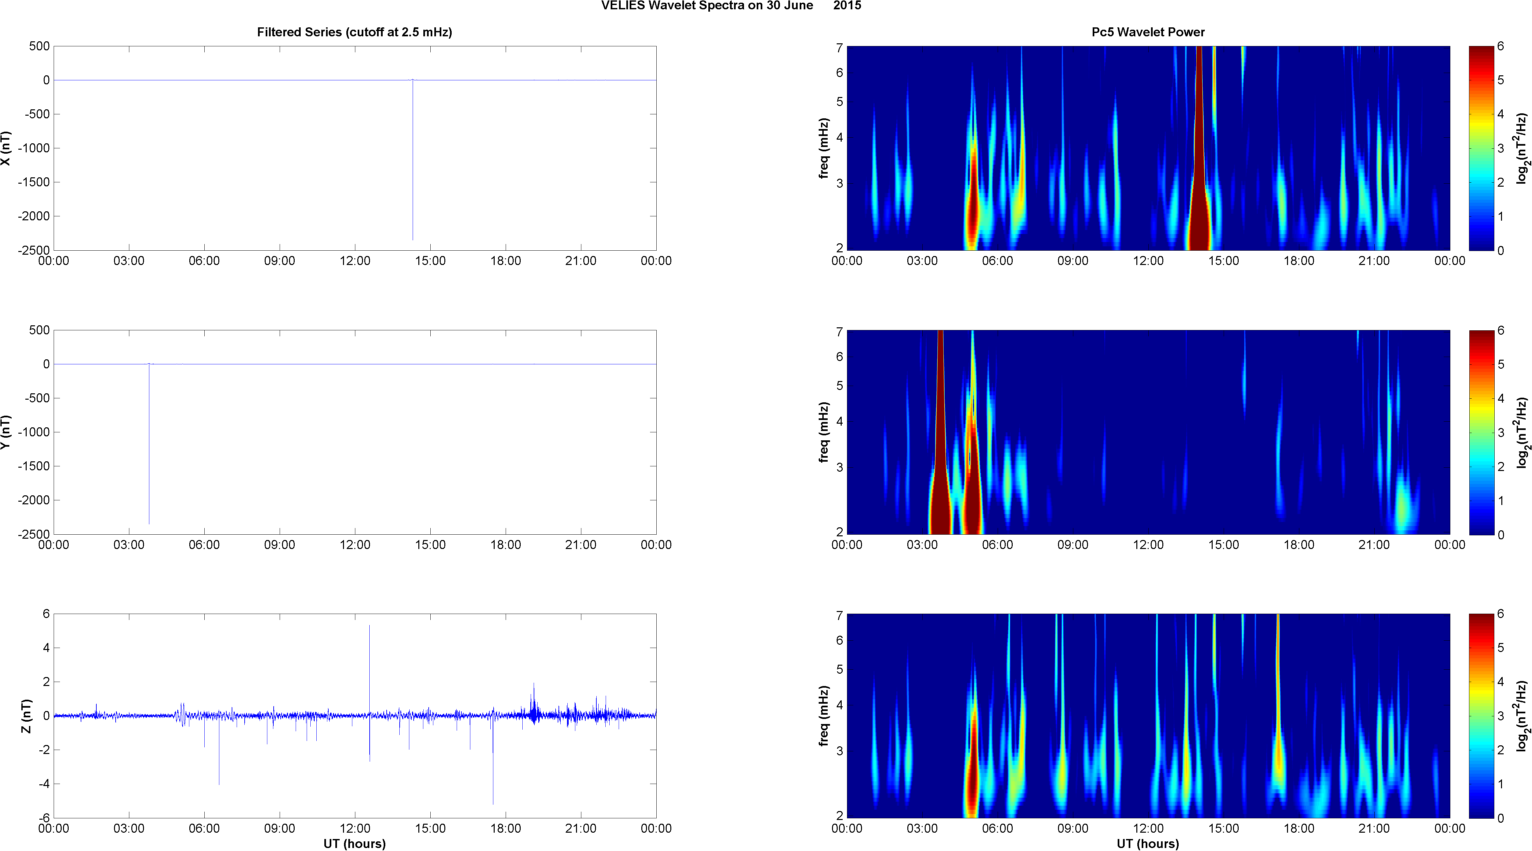Select the 'Pc5 Wavelet Power' heading
This screenshot has height=851, width=1532.
pyautogui.click(x=1148, y=32)
